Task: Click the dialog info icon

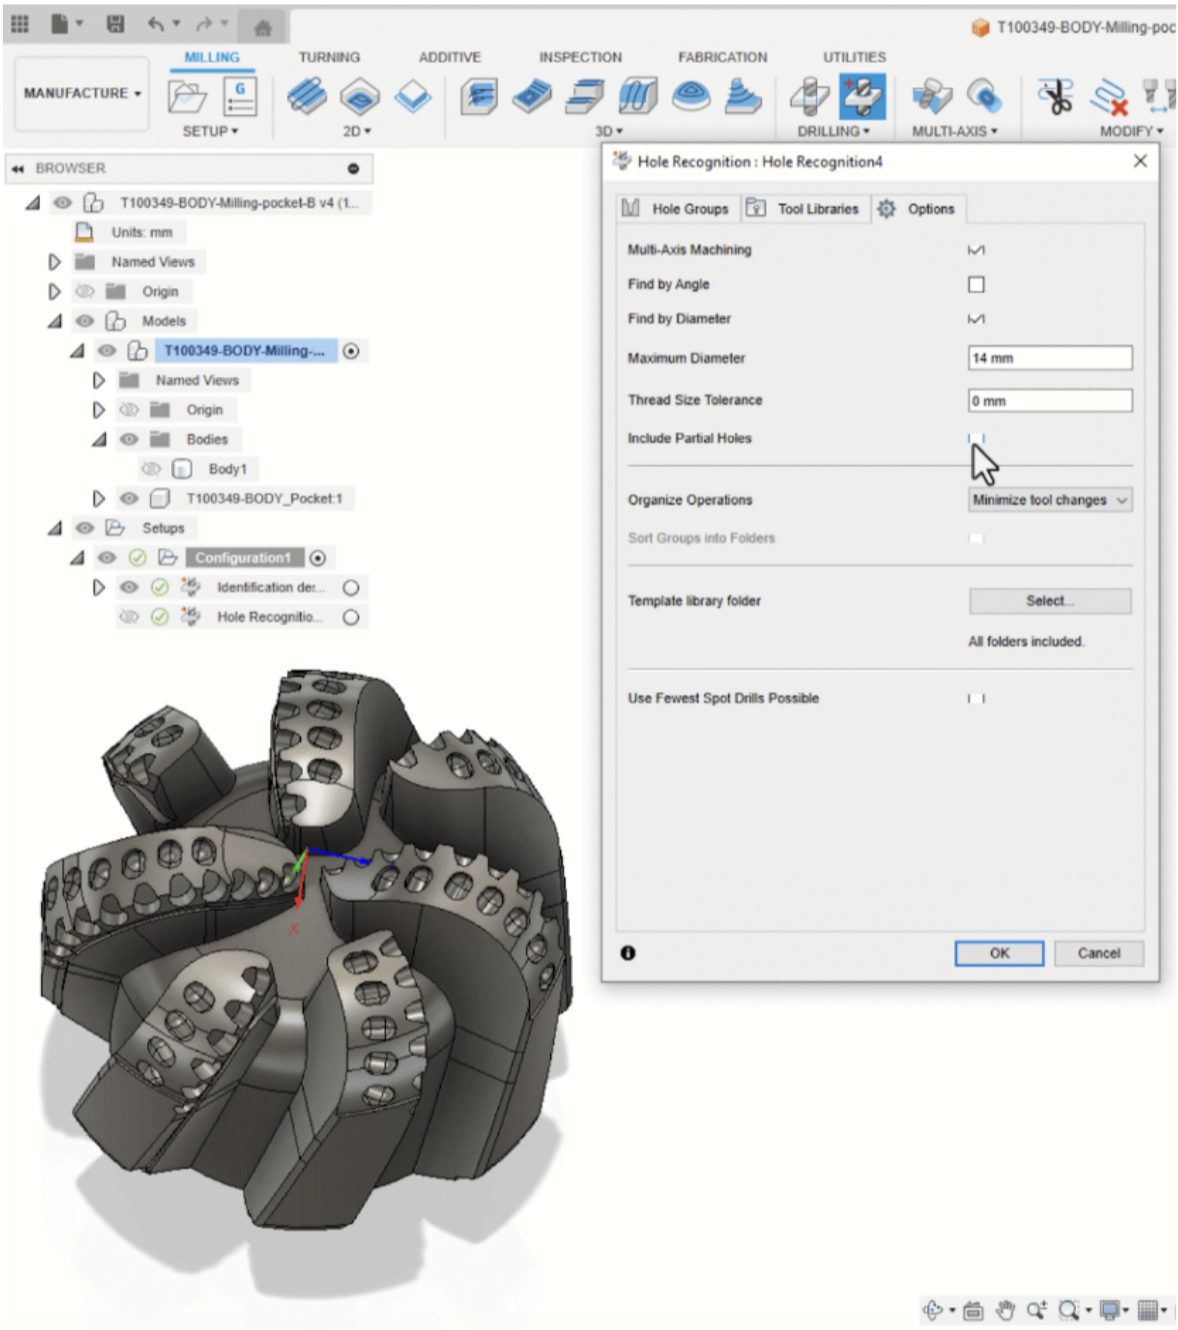Action: point(628,953)
